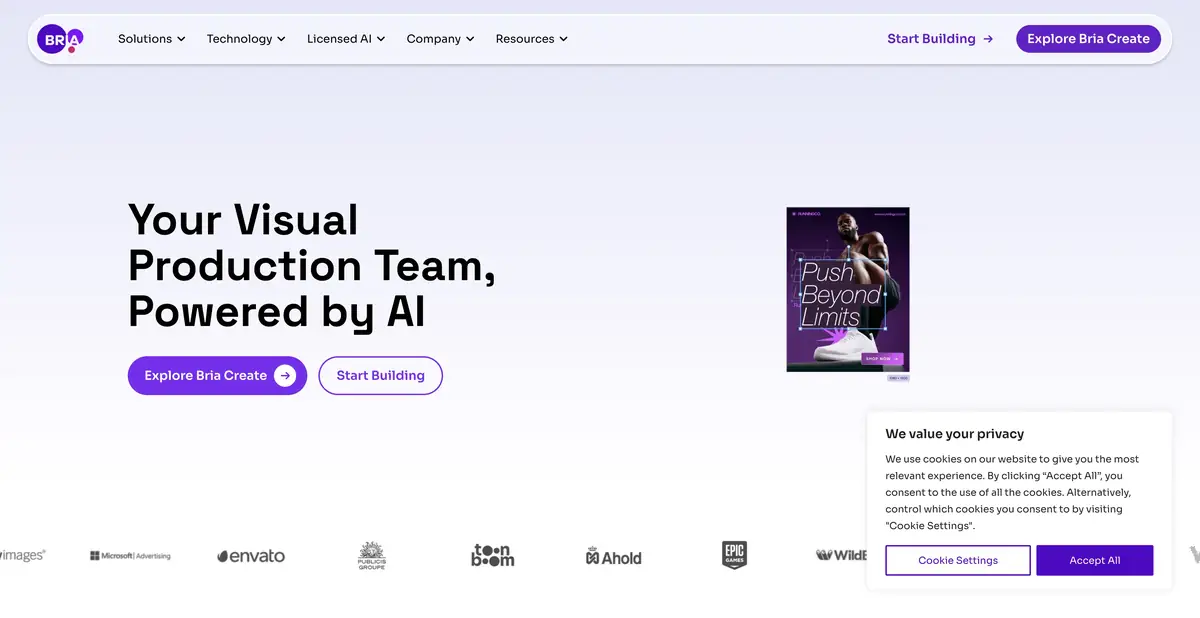Open the Push Beyond Limits ad image
Image resolution: width=1200 pixels, height=618 pixels.
(x=848, y=290)
